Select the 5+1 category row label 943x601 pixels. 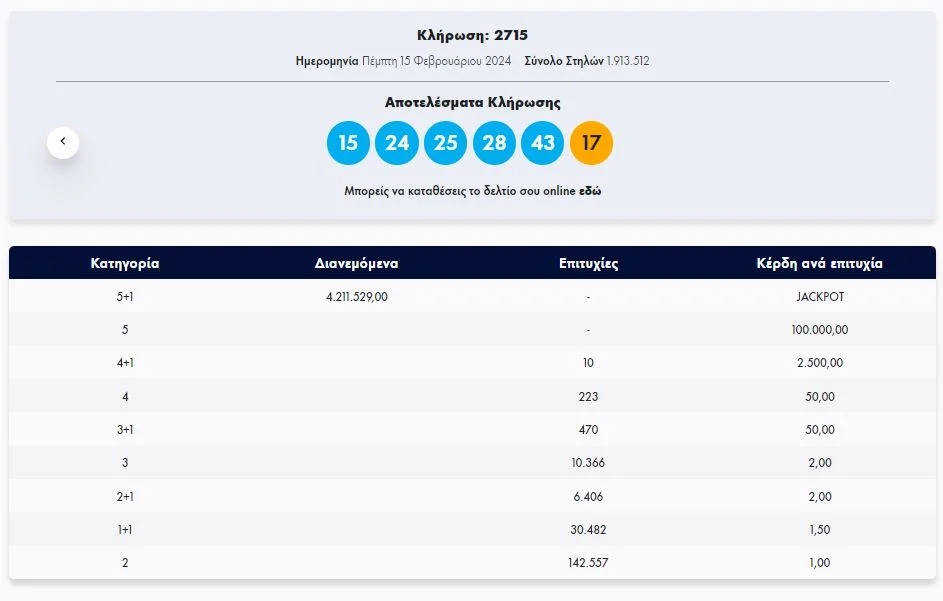point(125,297)
